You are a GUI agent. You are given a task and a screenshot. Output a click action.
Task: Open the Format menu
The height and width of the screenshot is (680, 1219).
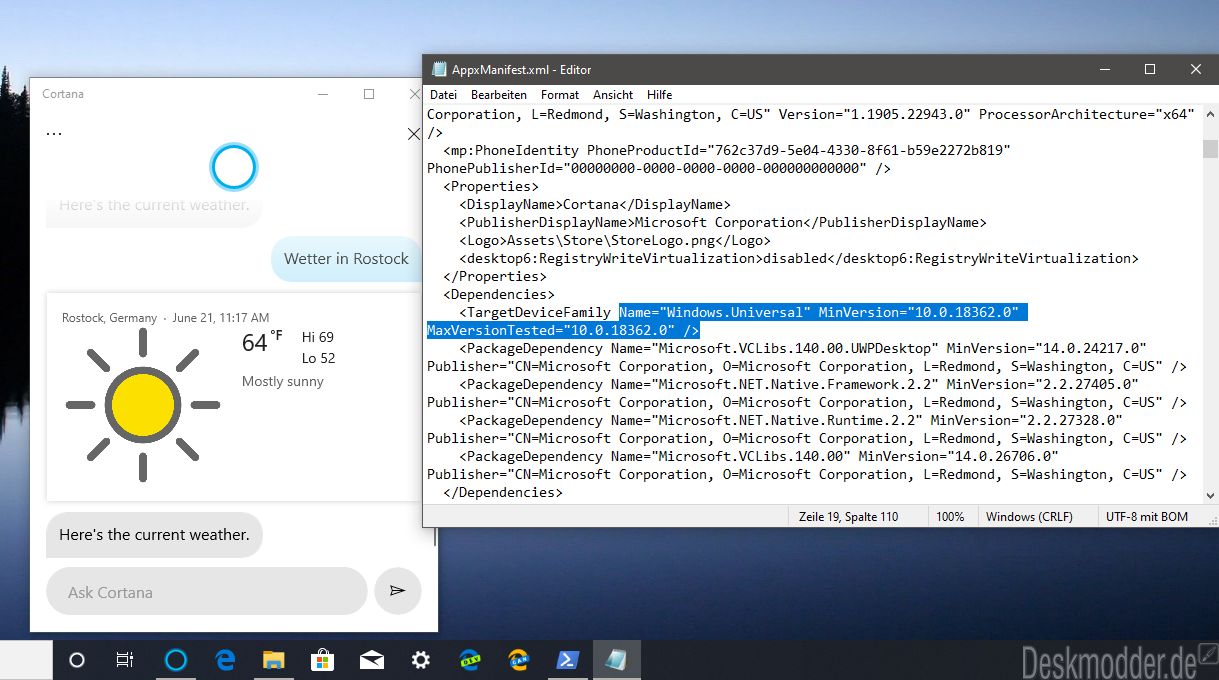pos(560,95)
